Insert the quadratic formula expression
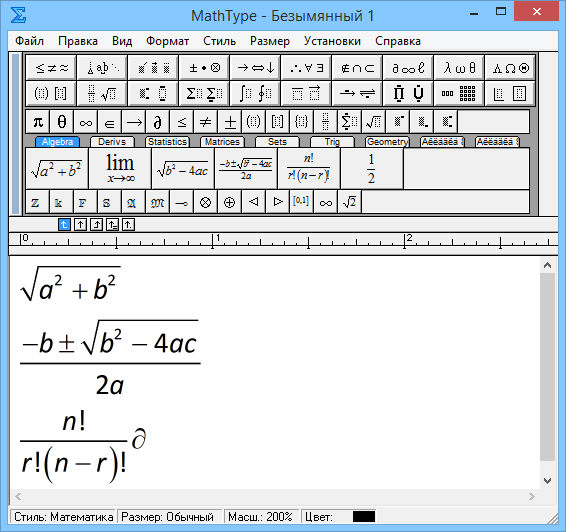 (246, 168)
